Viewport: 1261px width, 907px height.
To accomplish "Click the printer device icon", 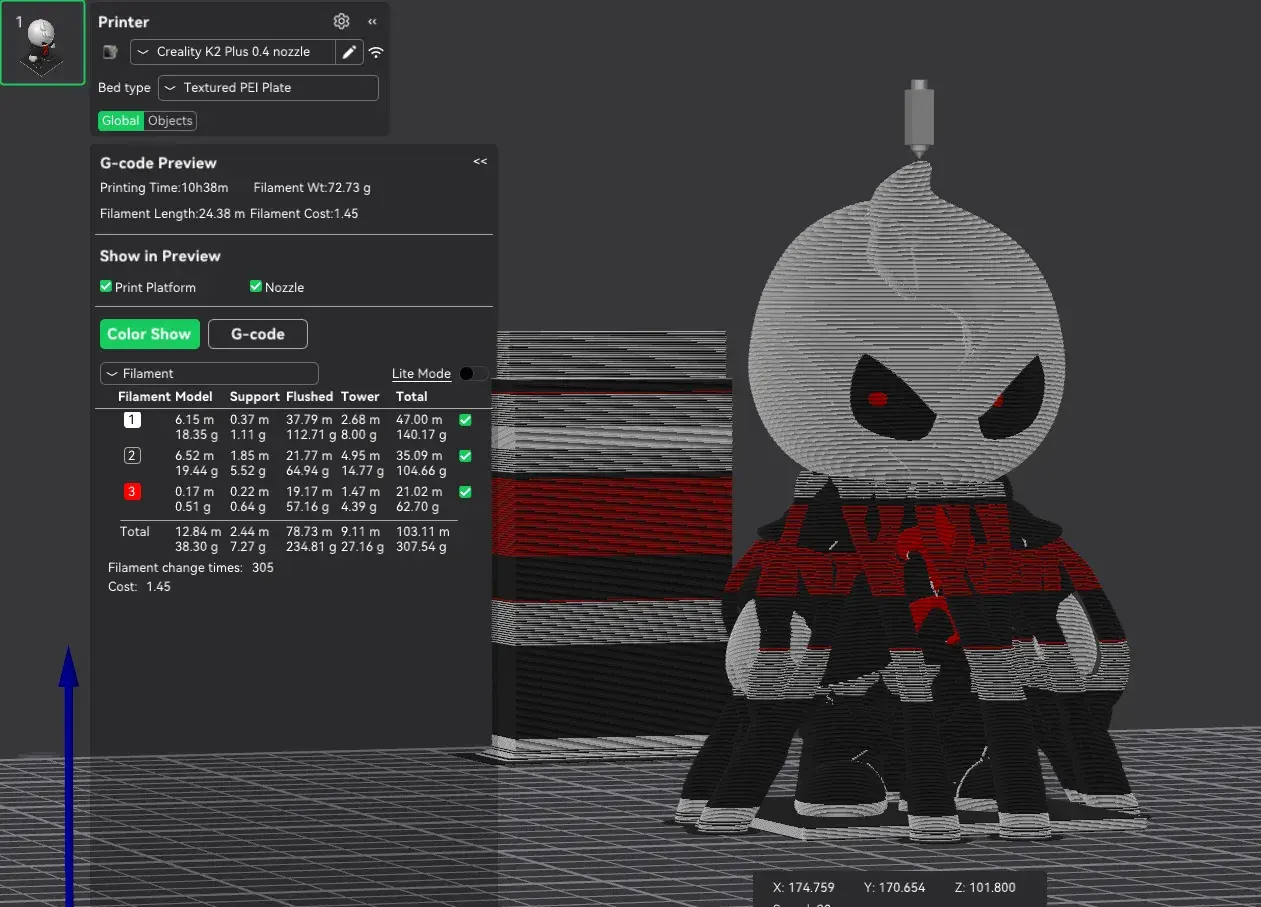I will (110, 51).
